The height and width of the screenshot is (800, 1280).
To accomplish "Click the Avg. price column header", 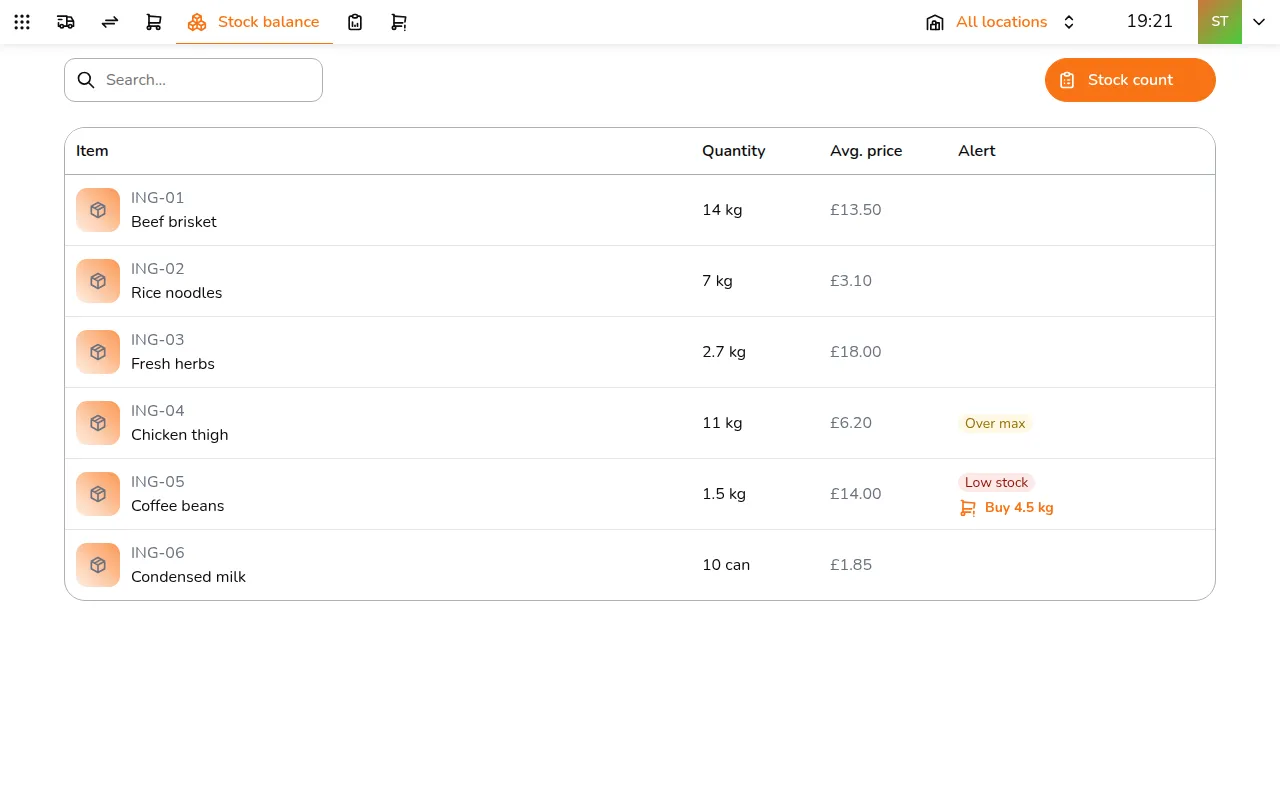I will 866,151.
